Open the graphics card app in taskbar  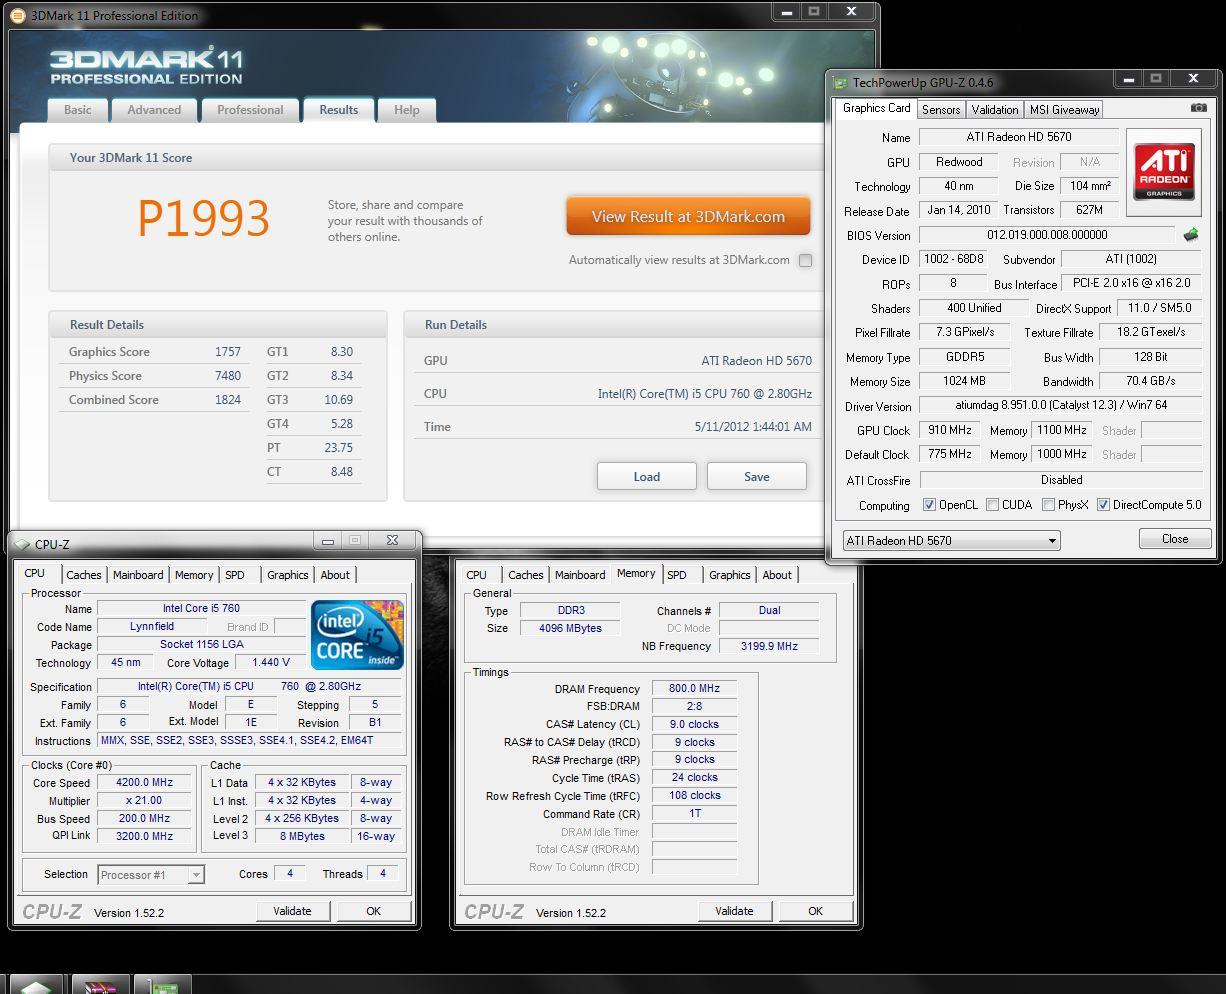point(163,985)
